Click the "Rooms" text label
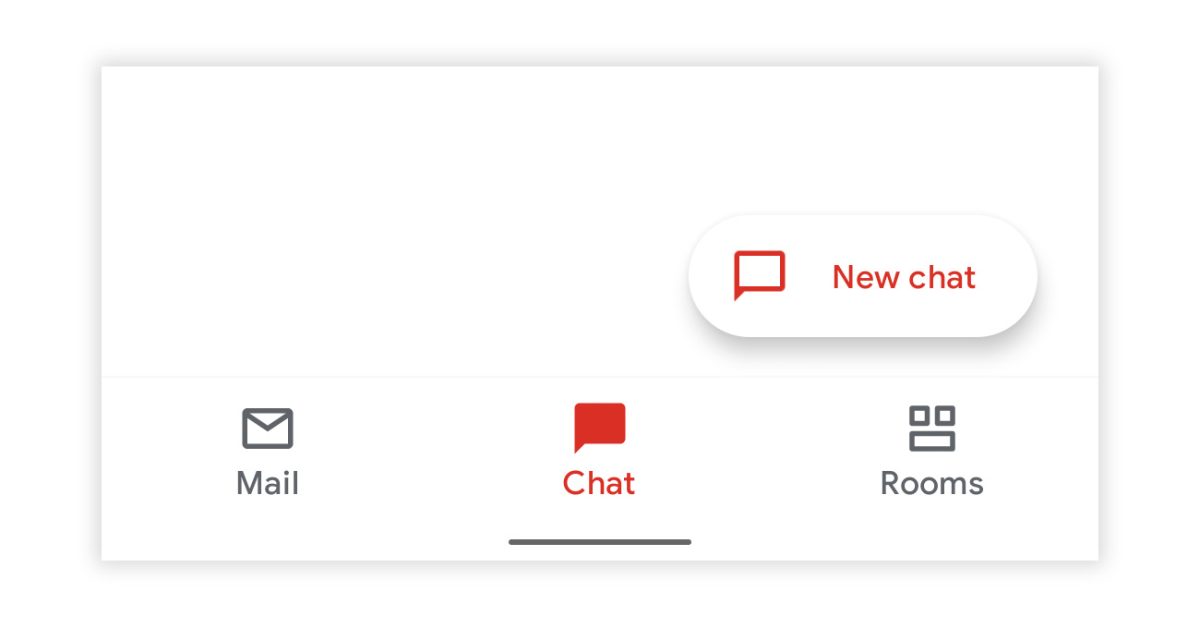 [x=931, y=484]
